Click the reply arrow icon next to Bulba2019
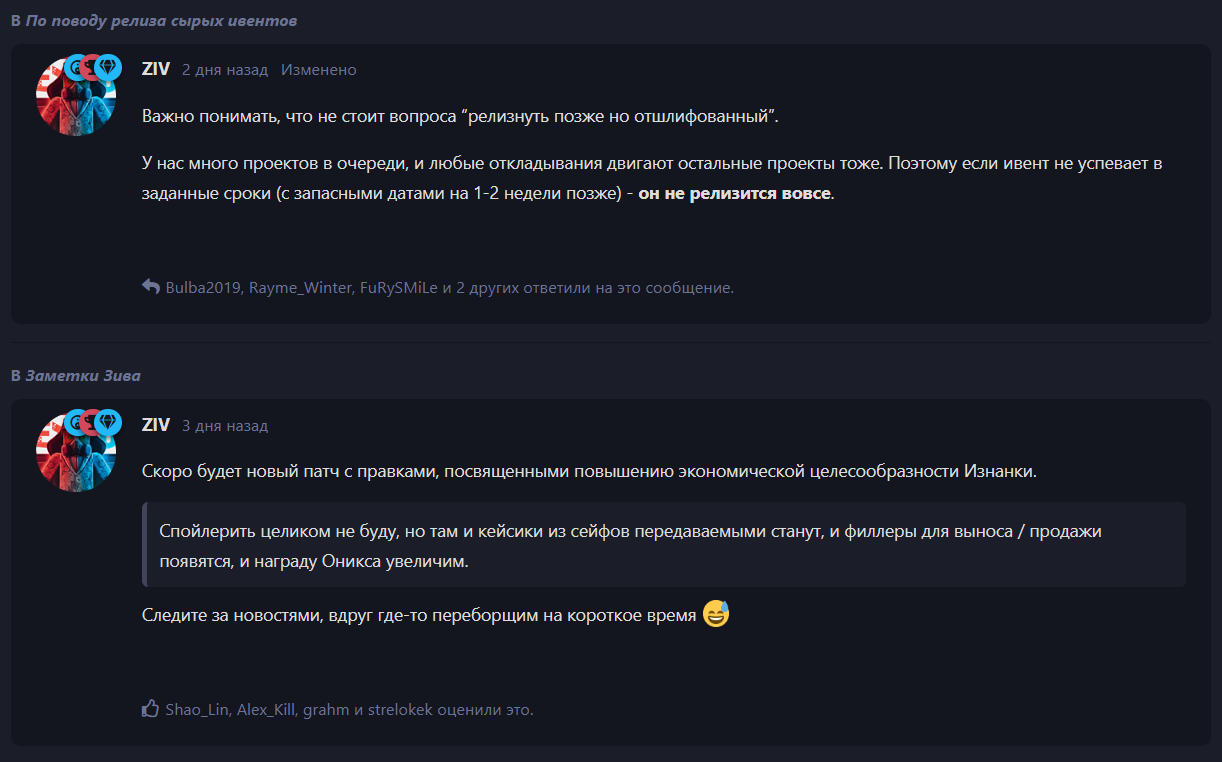 151,287
